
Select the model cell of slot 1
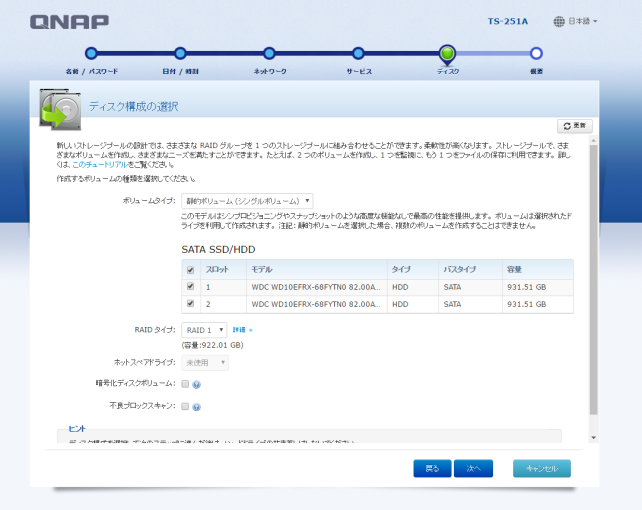pyautogui.click(x=316, y=287)
